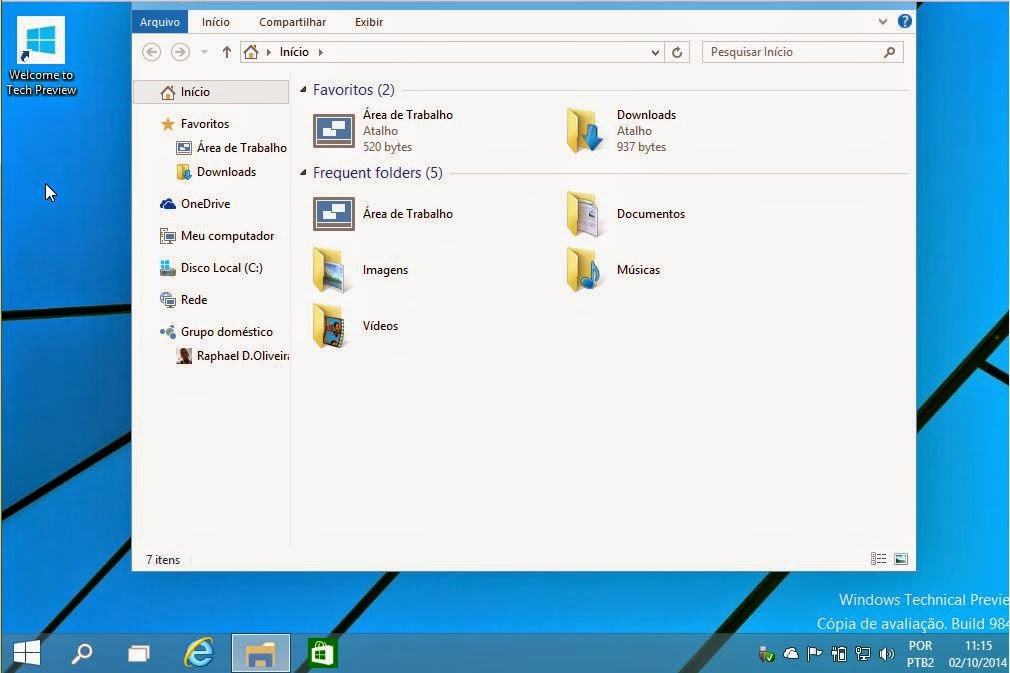This screenshot has height=673, width=1010.
Task: Switch to the Início ribbon tab
Action: click(x=215, y=22)
